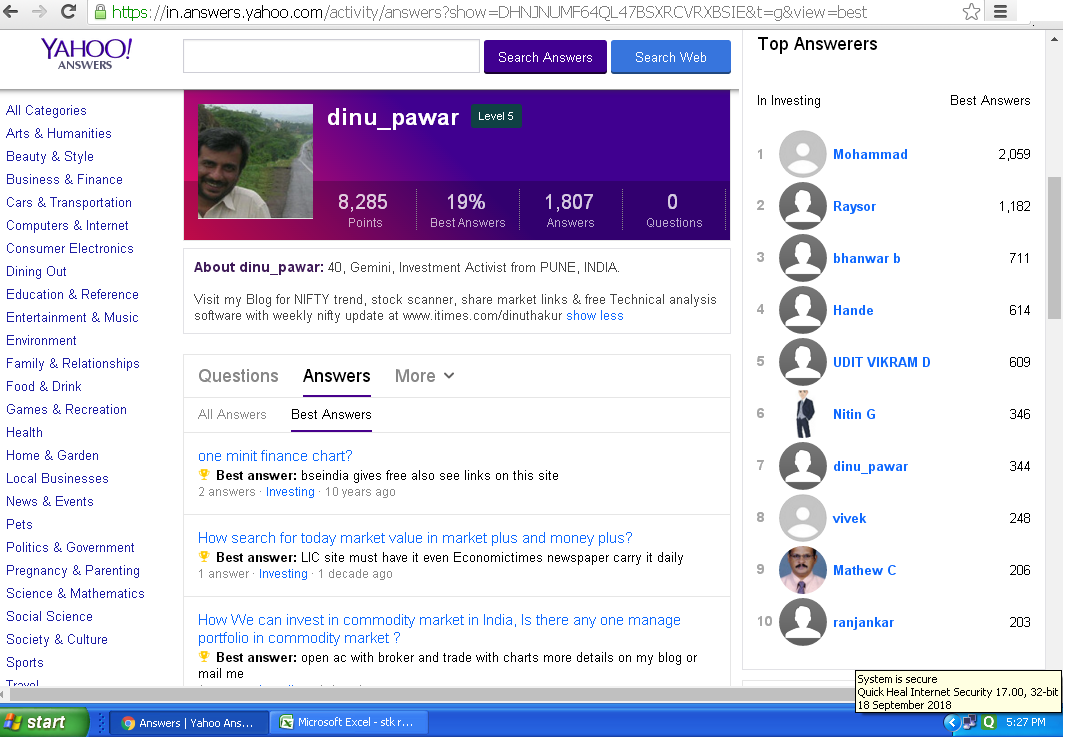The width and height of the screenshot is (1070, 742).
Task: Open Politics & Government category
Action: (x=70, y=547)
